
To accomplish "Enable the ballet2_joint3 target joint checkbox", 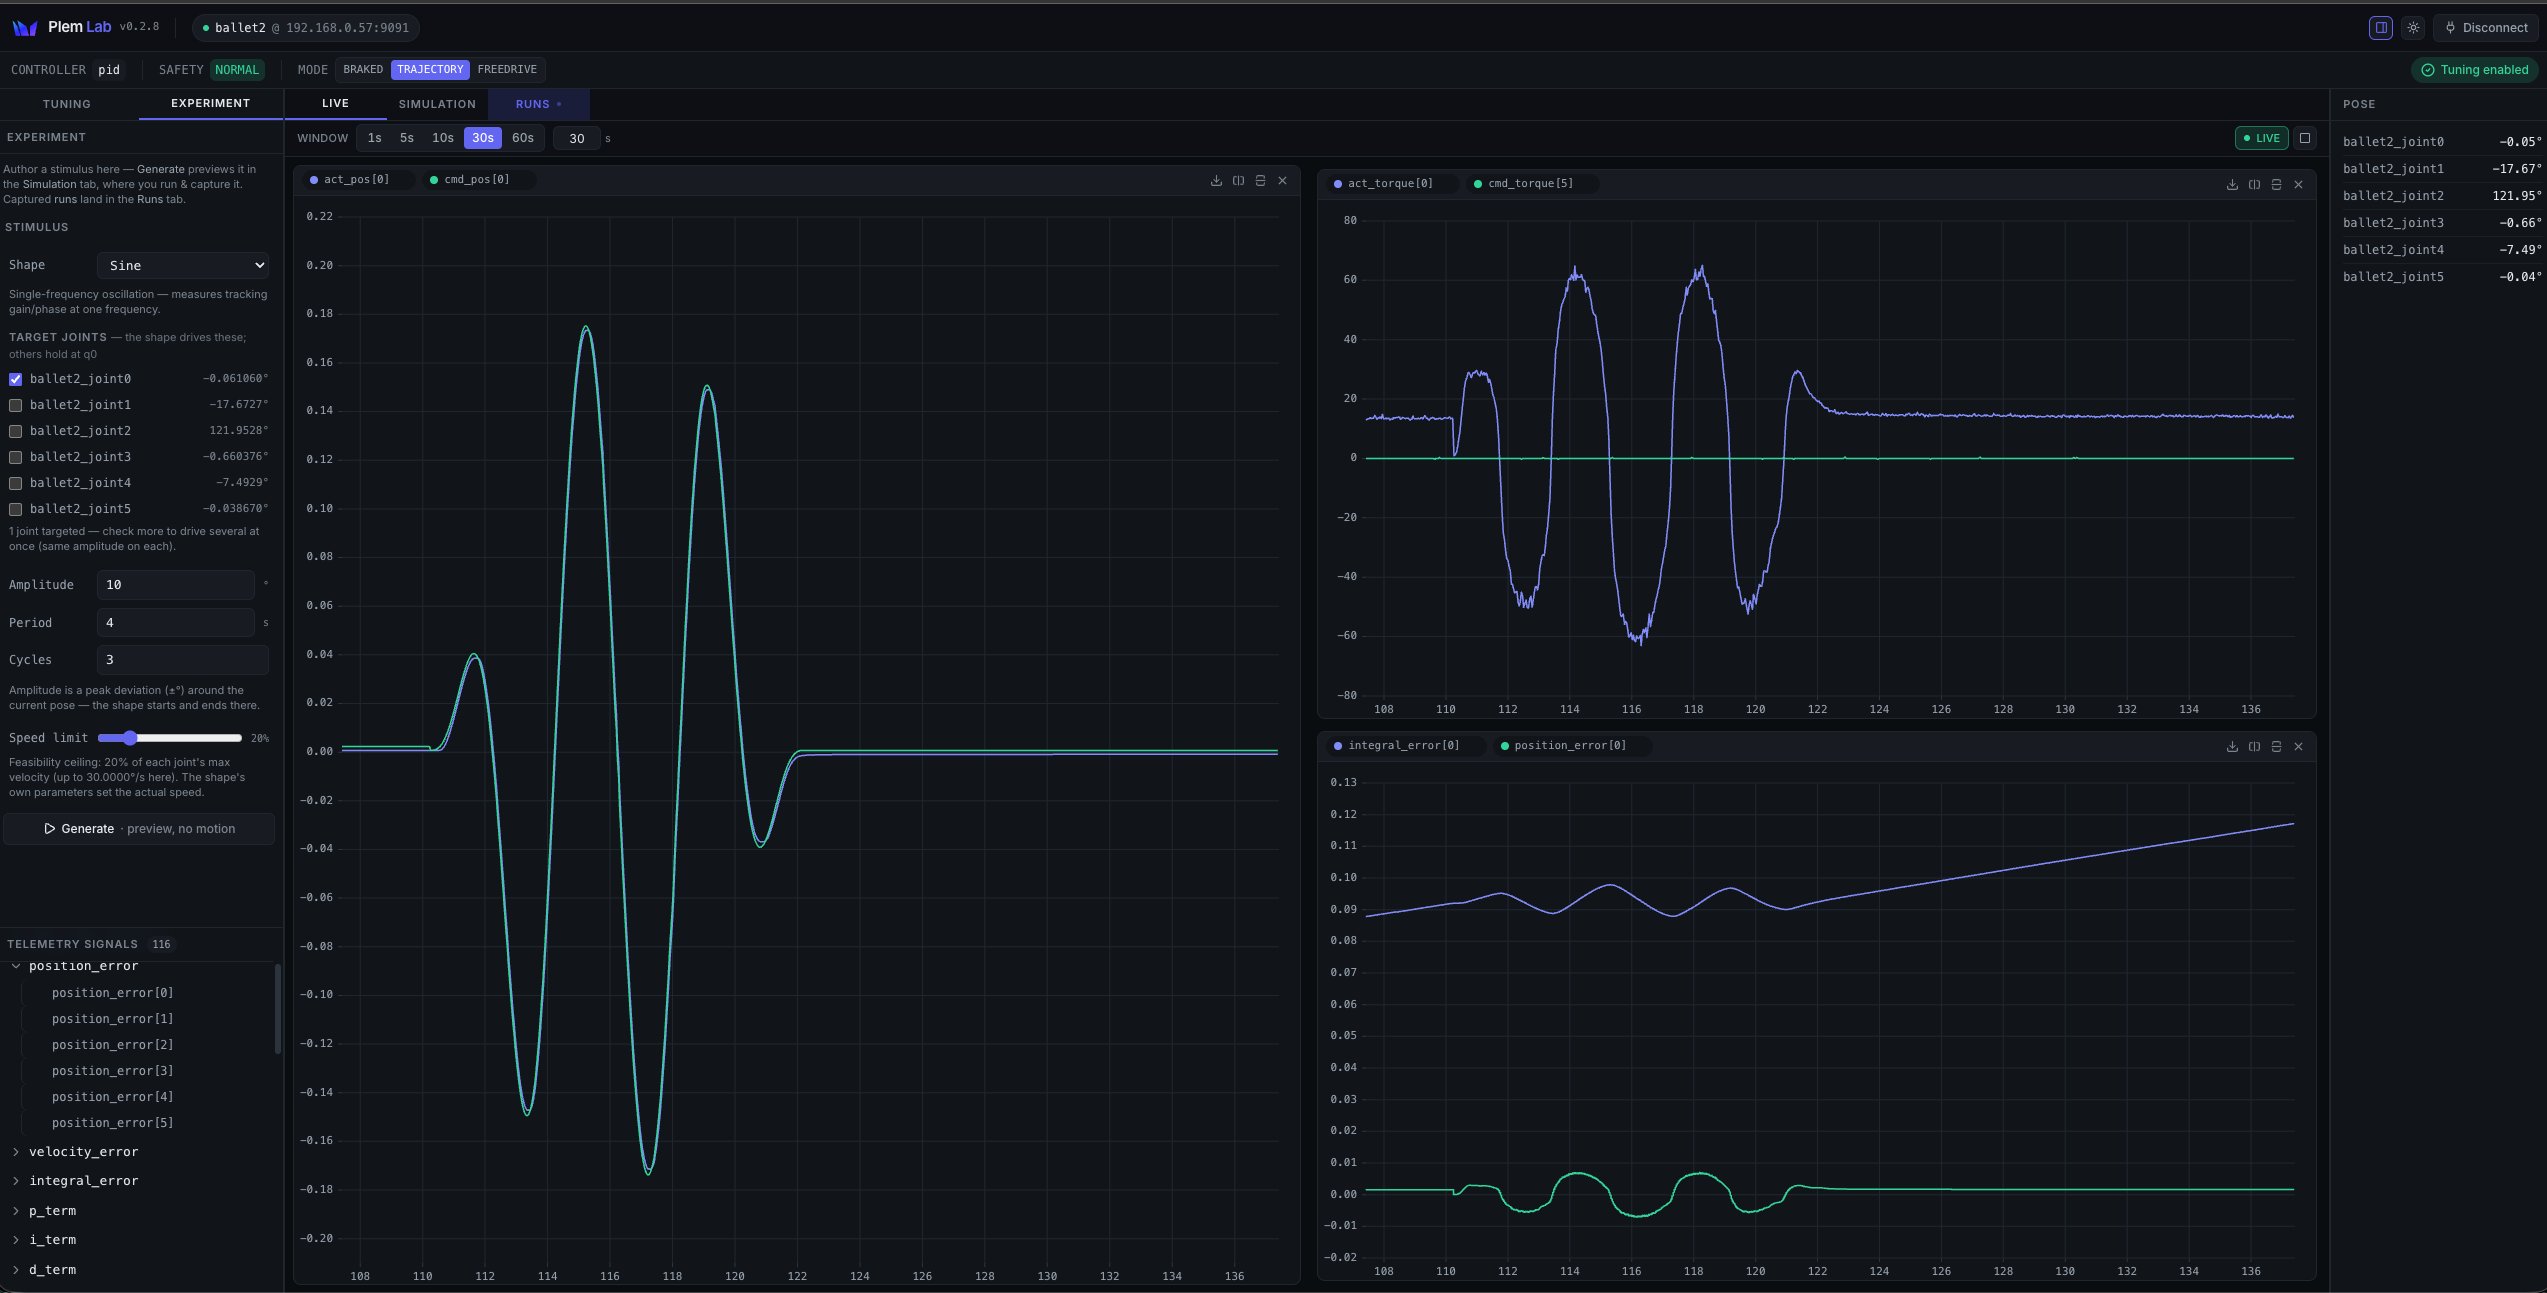I will (15, 457).
